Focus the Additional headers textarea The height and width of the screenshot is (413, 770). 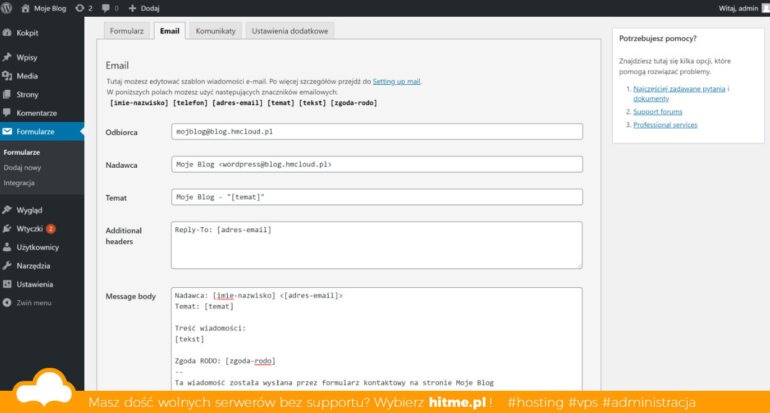click(x=377, y=245)
